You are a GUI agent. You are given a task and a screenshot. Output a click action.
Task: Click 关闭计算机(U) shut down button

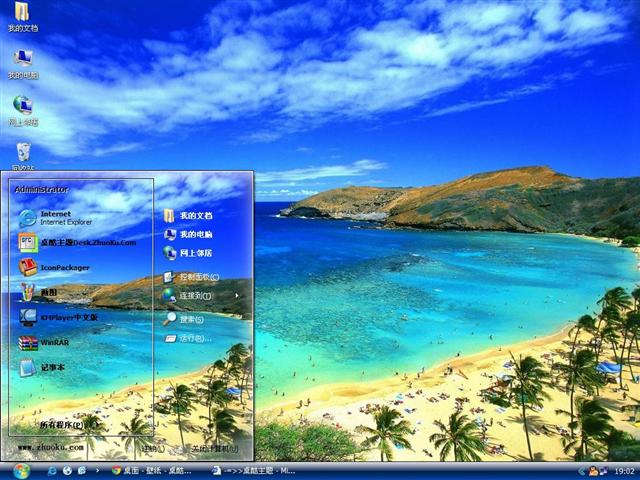[215, 449]
